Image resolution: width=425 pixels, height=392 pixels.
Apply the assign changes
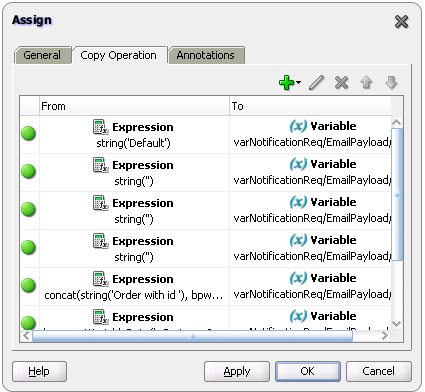[x=237, y=371]
